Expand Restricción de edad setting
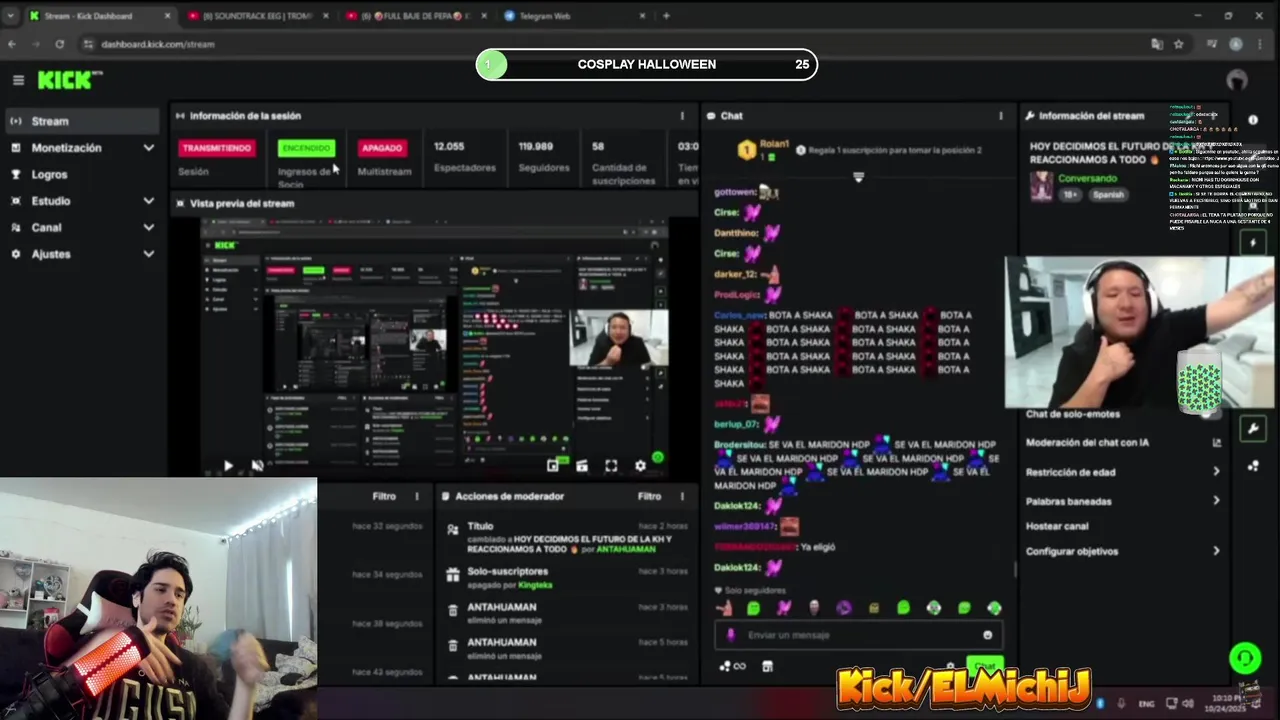Viewport: 1280px width, 720px height. (x=1123, y=472)
